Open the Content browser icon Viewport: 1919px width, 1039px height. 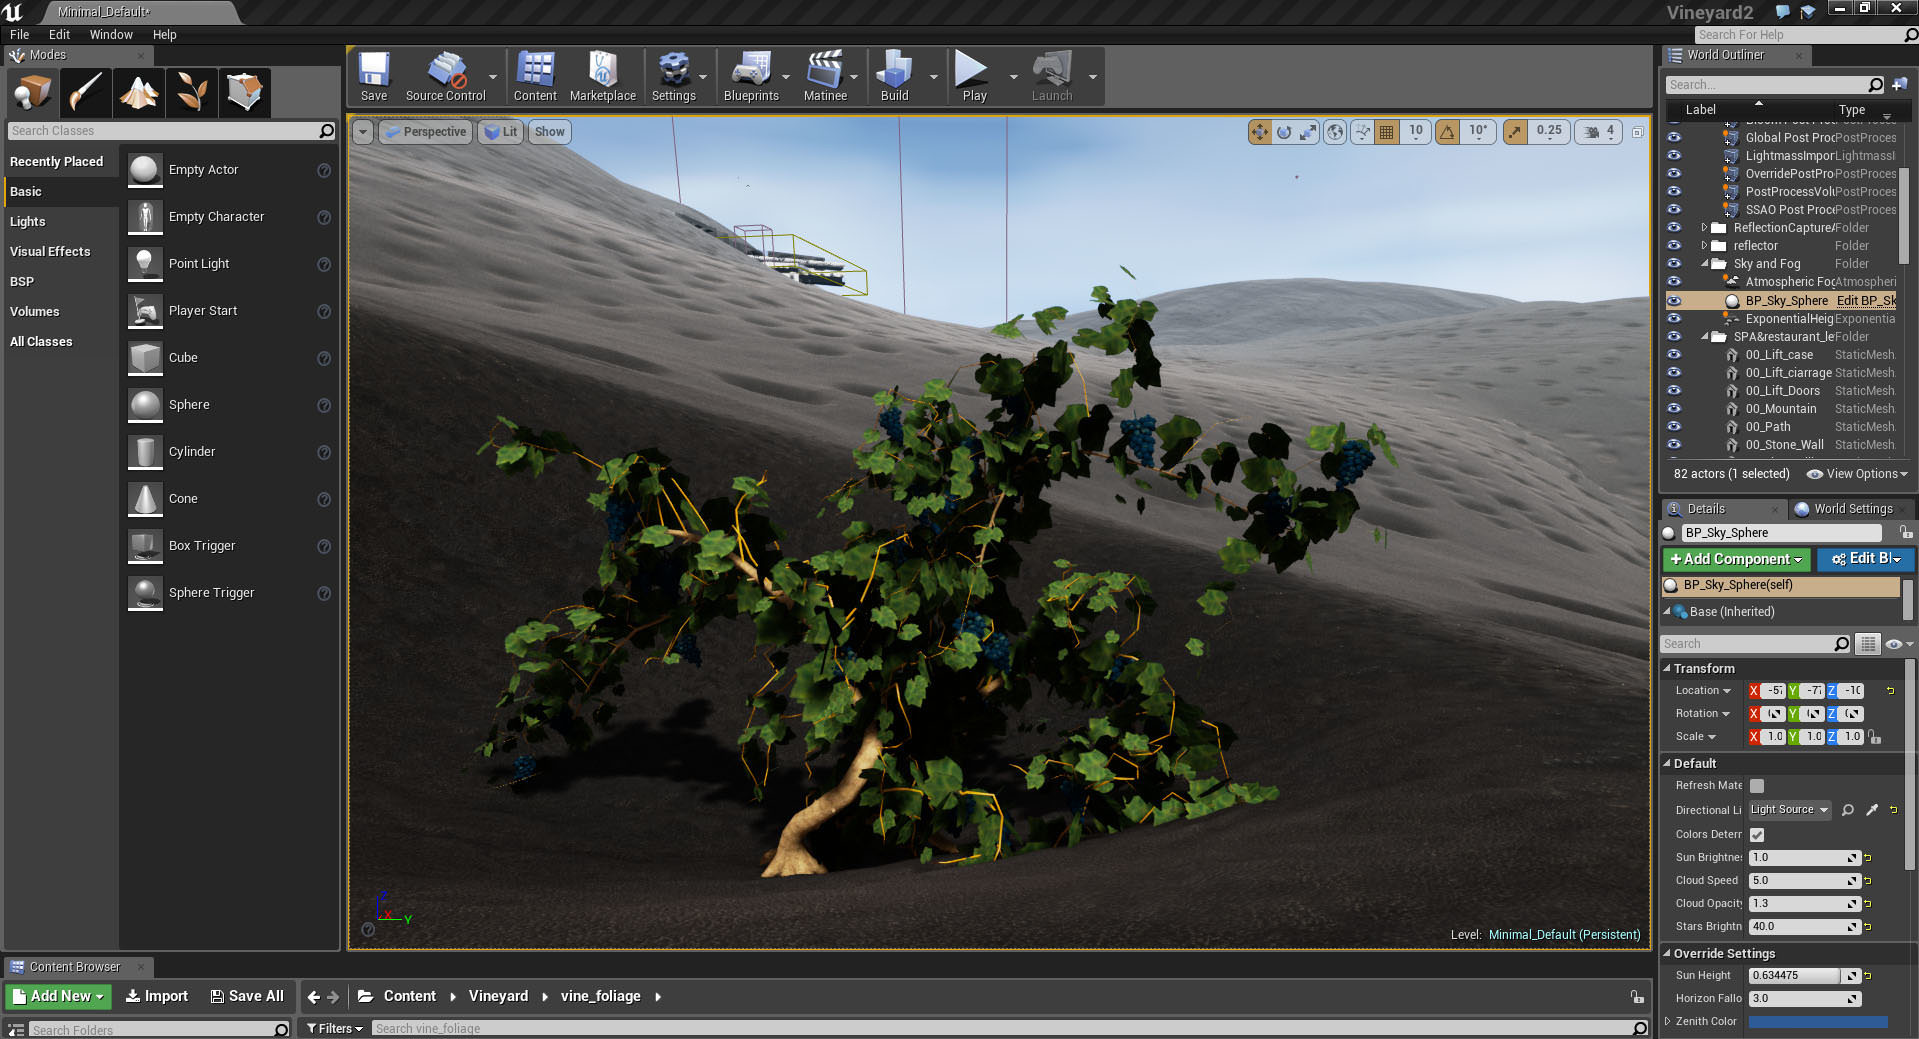[x=535, y=76]
